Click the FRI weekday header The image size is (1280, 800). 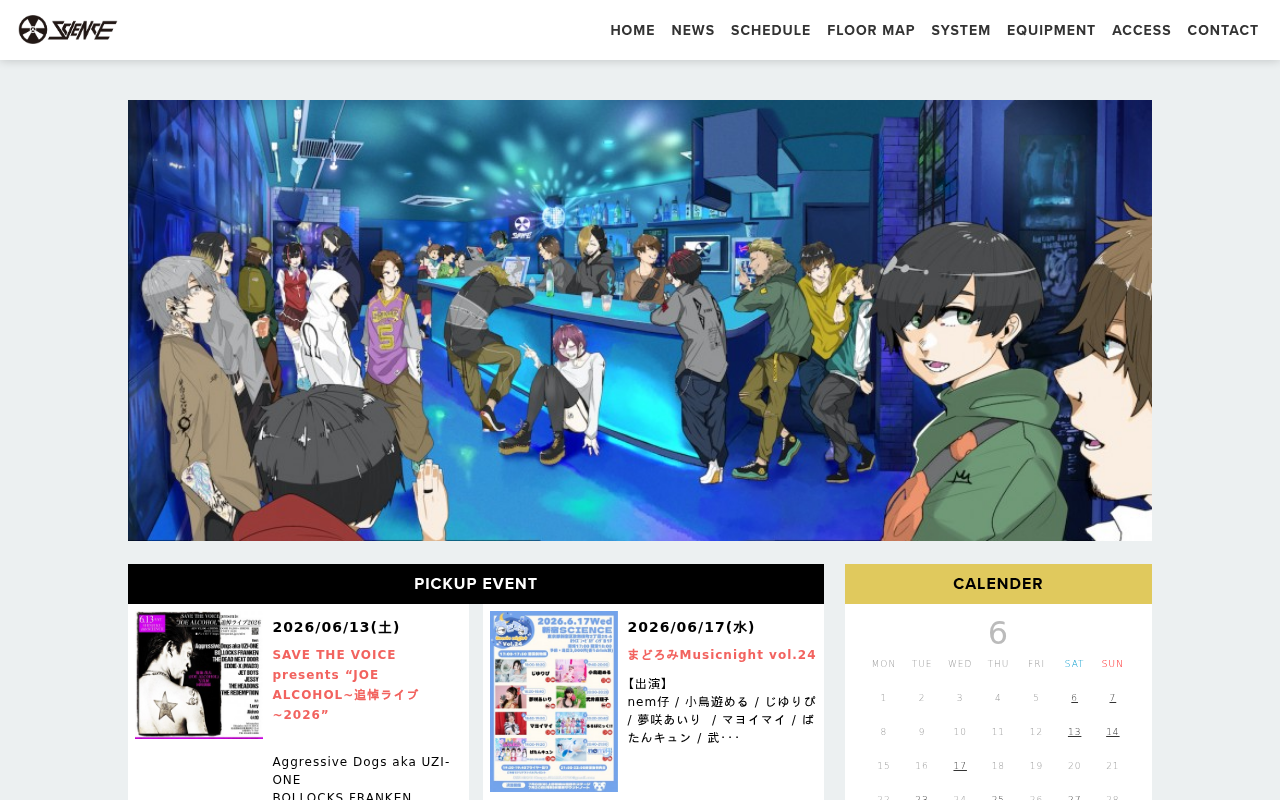pyautogui.click(x=1036, y=664)
